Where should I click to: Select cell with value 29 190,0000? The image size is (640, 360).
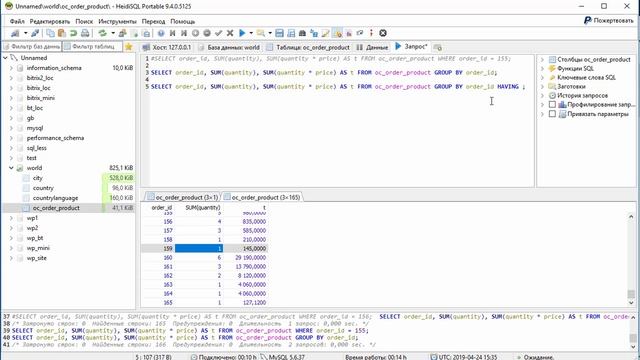point(246,258)
